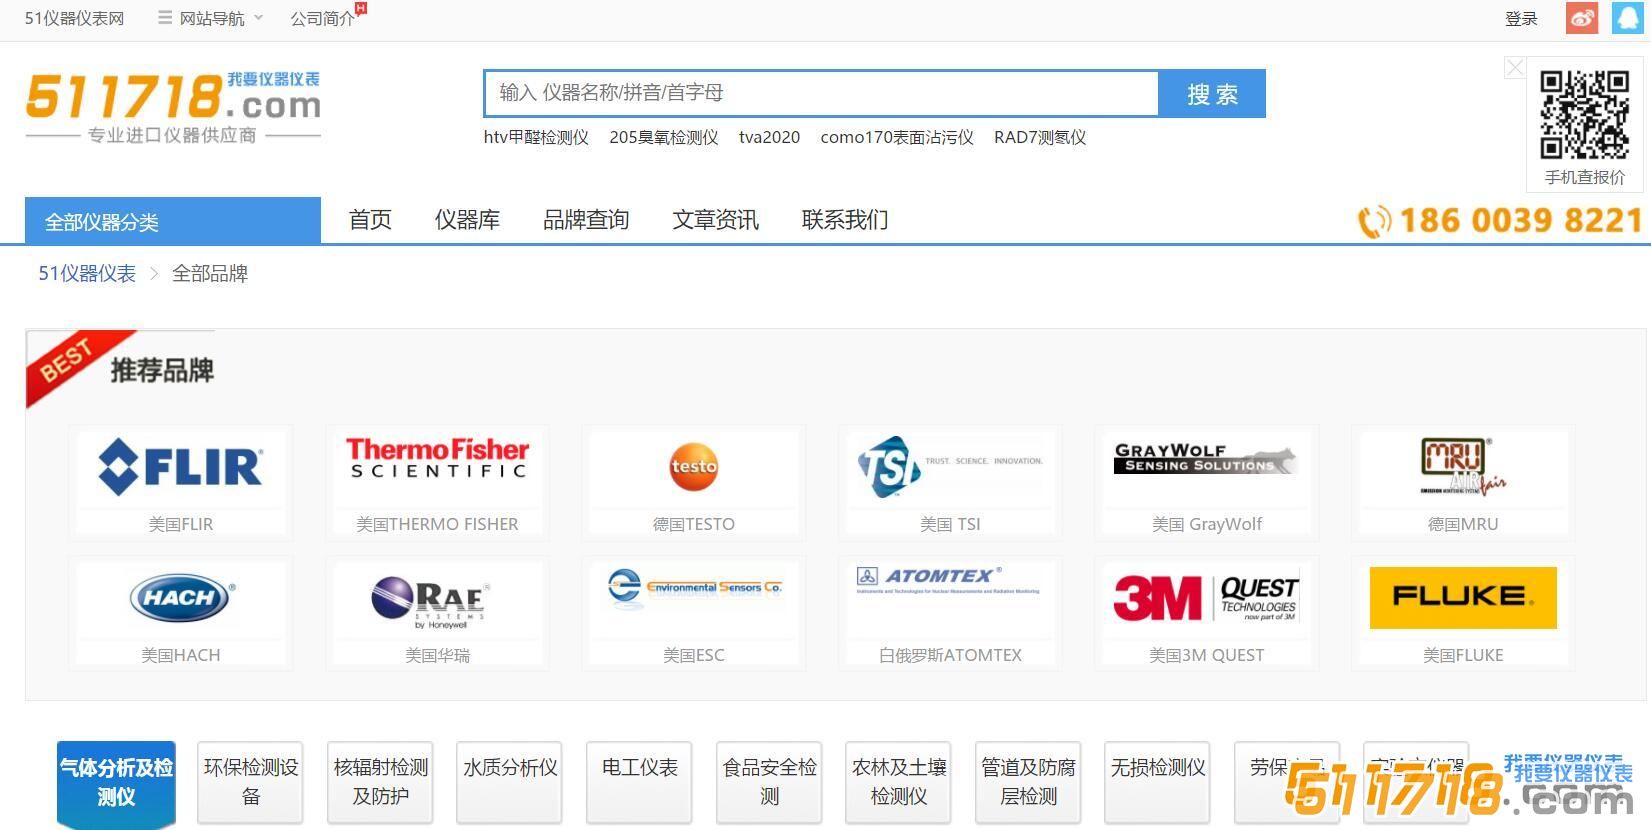1651x830 pixels.
Task: Open the Testo brand logo
Action: (x=694, y=467)
